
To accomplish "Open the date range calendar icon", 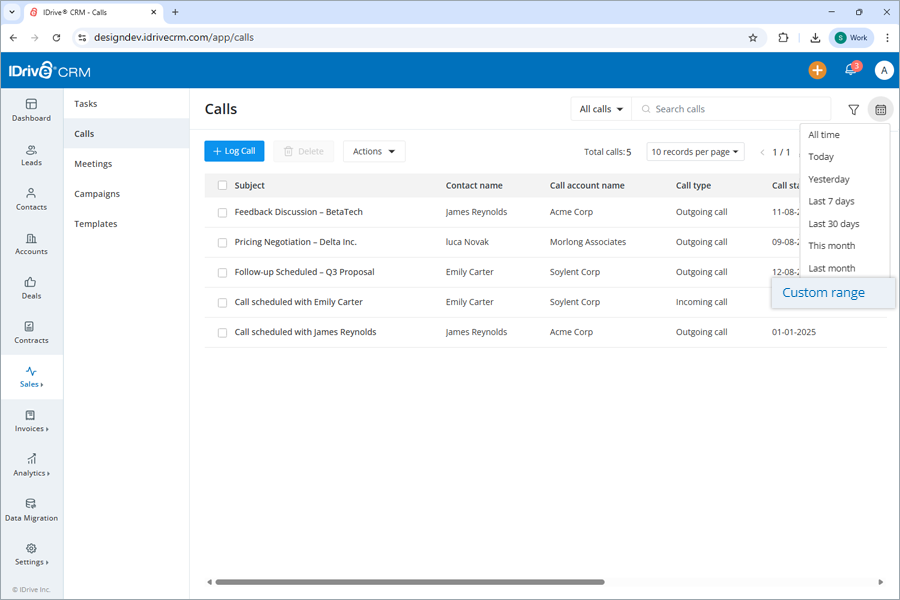I will [880, 110].
